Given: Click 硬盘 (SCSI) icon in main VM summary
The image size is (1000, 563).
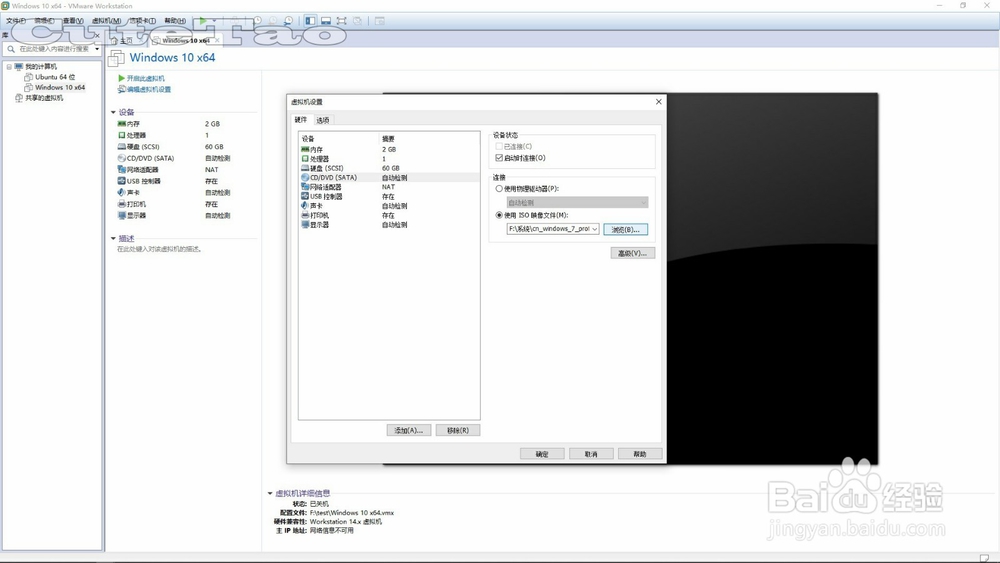Looking at the screenshot, I should (121, 147).
